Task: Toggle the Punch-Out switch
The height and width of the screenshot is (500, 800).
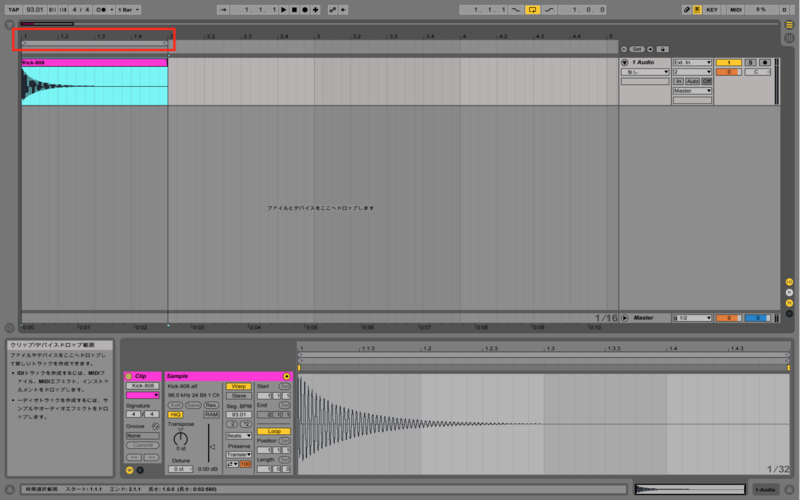Action: tap(549, 10)
